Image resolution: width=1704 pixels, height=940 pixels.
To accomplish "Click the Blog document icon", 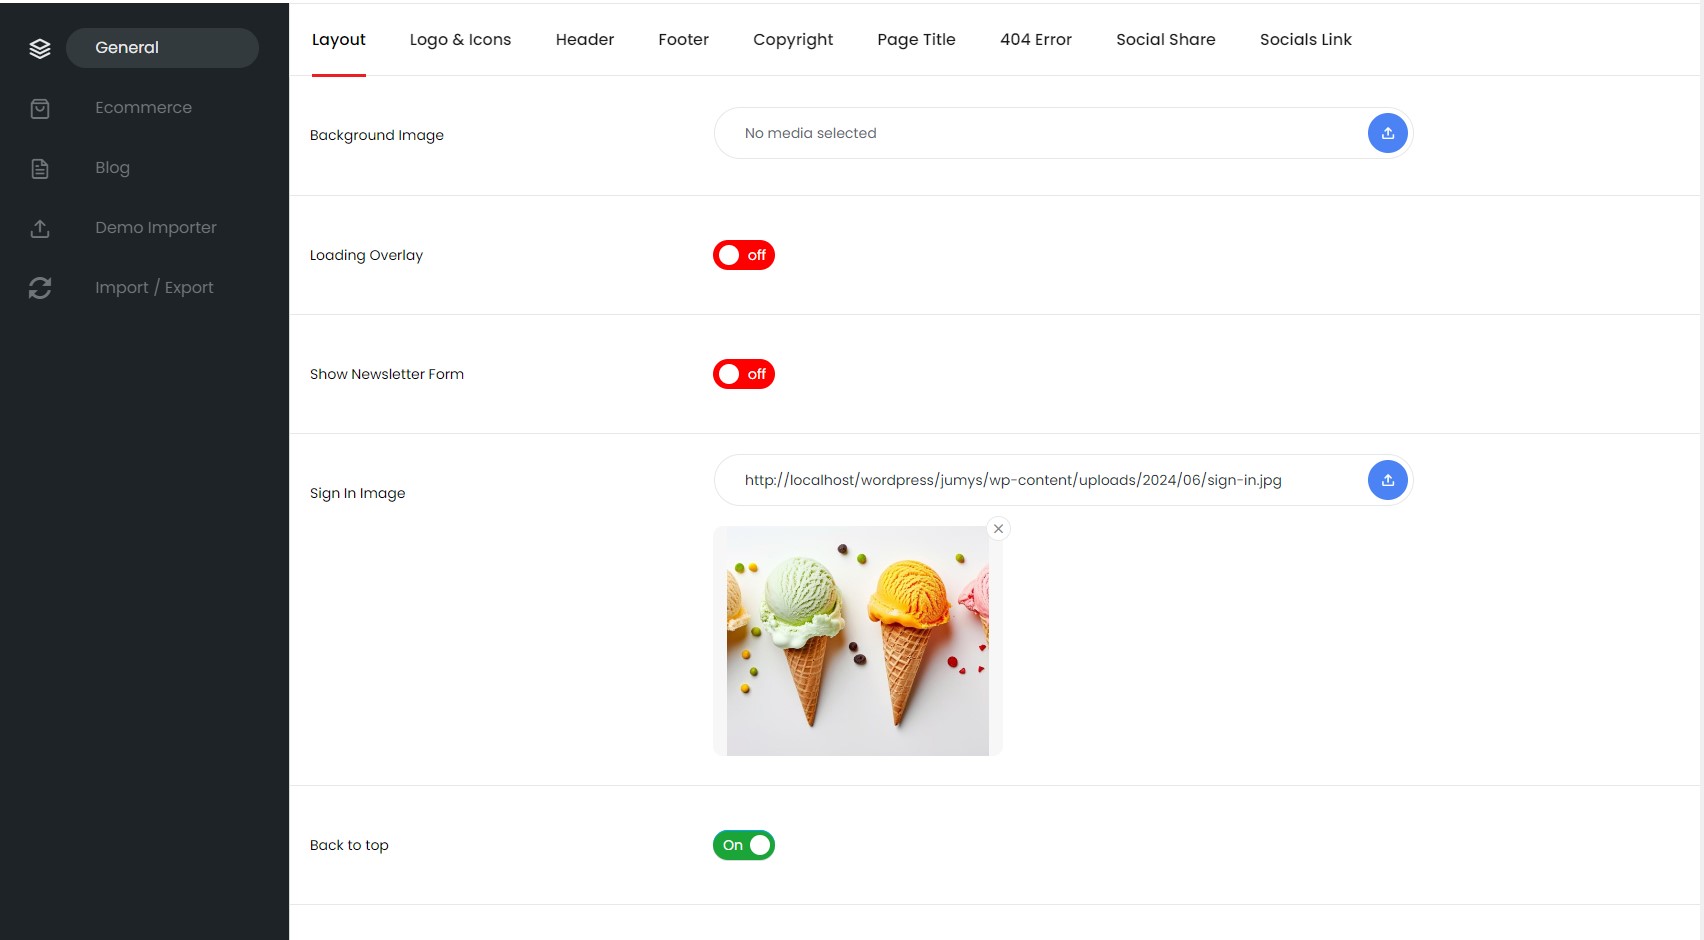I will tap(40, 168).
